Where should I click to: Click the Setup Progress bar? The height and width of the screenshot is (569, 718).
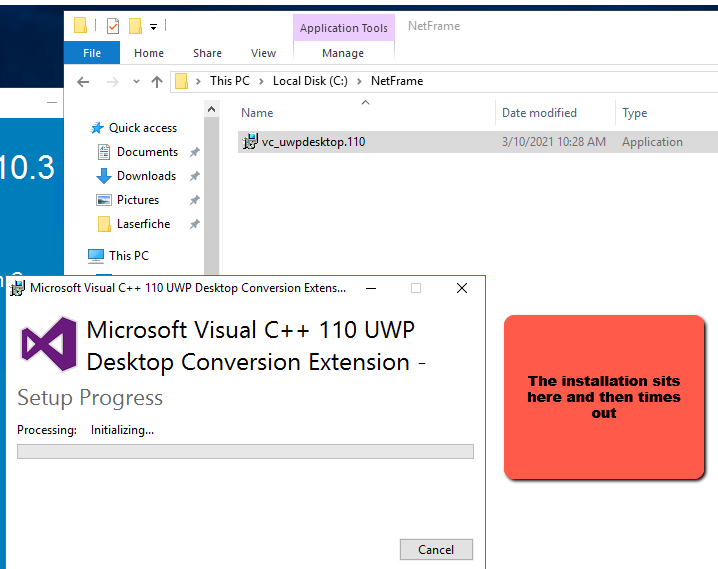point(245,451)
